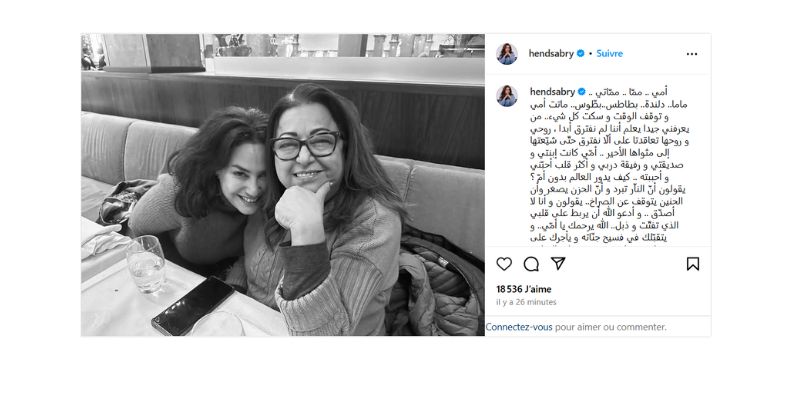Share post via paper plane icon
The image size is (800, 400).
[x=558, y=263]
